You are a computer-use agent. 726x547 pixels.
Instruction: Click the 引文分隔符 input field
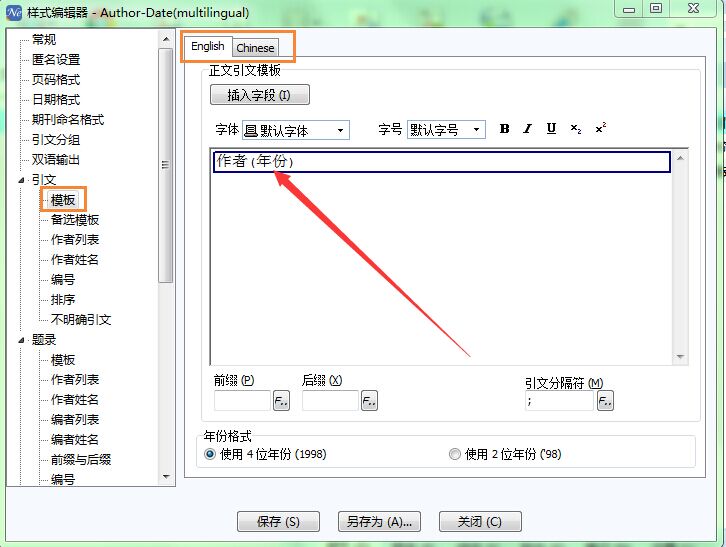coord(559,401)
